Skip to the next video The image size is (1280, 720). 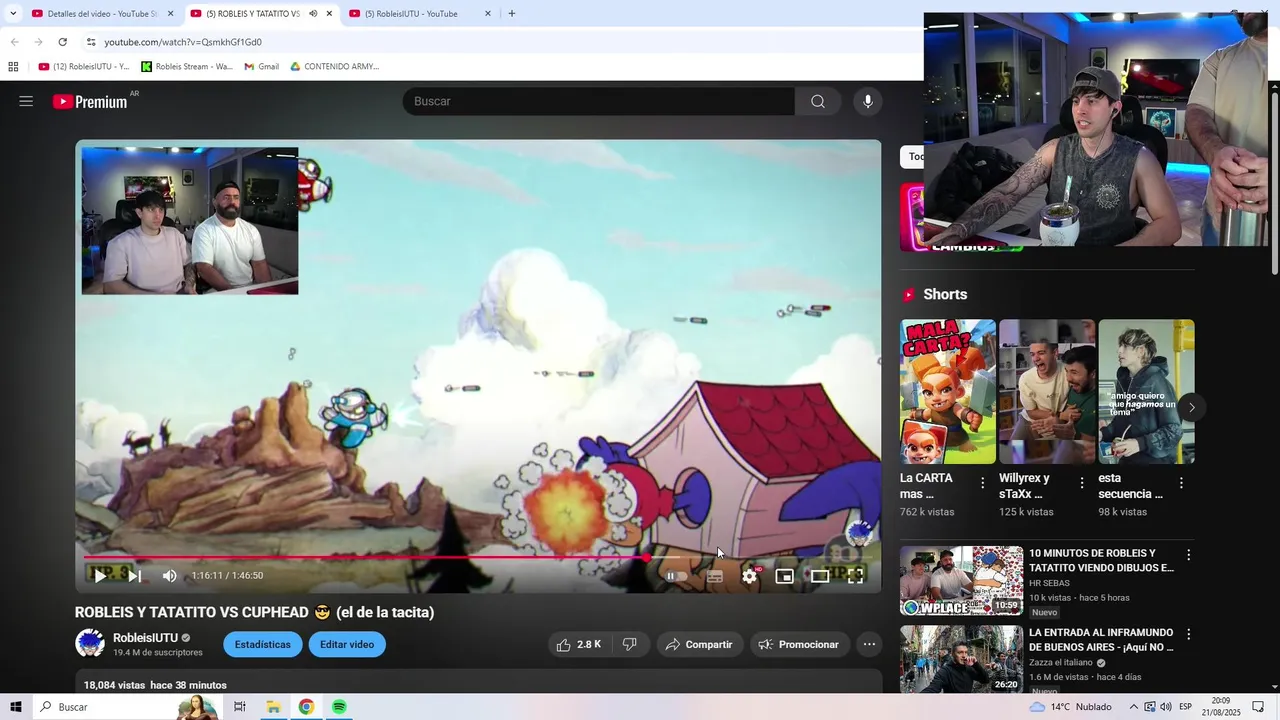[x=134, y=576]
